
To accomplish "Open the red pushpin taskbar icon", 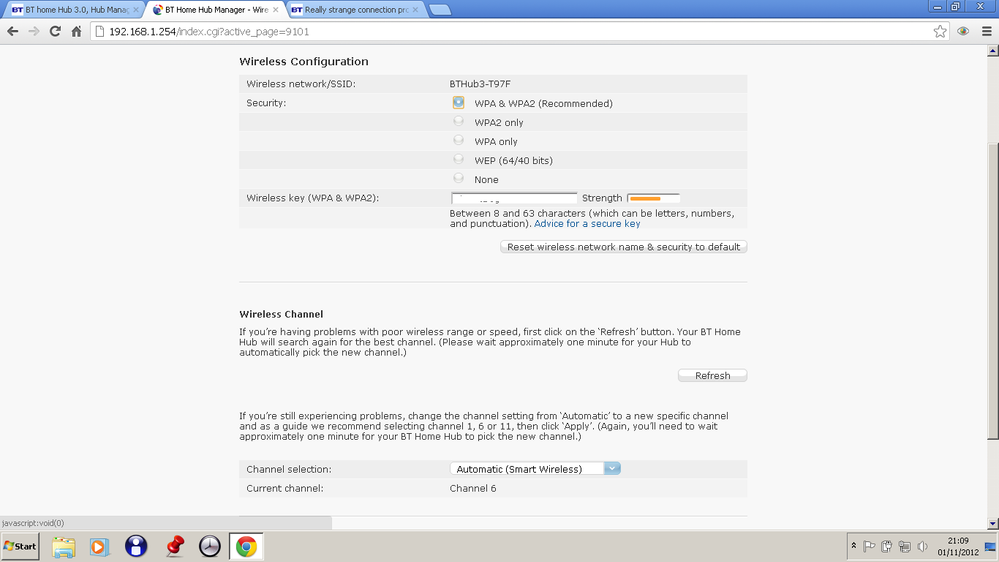I will pos(174,546).
